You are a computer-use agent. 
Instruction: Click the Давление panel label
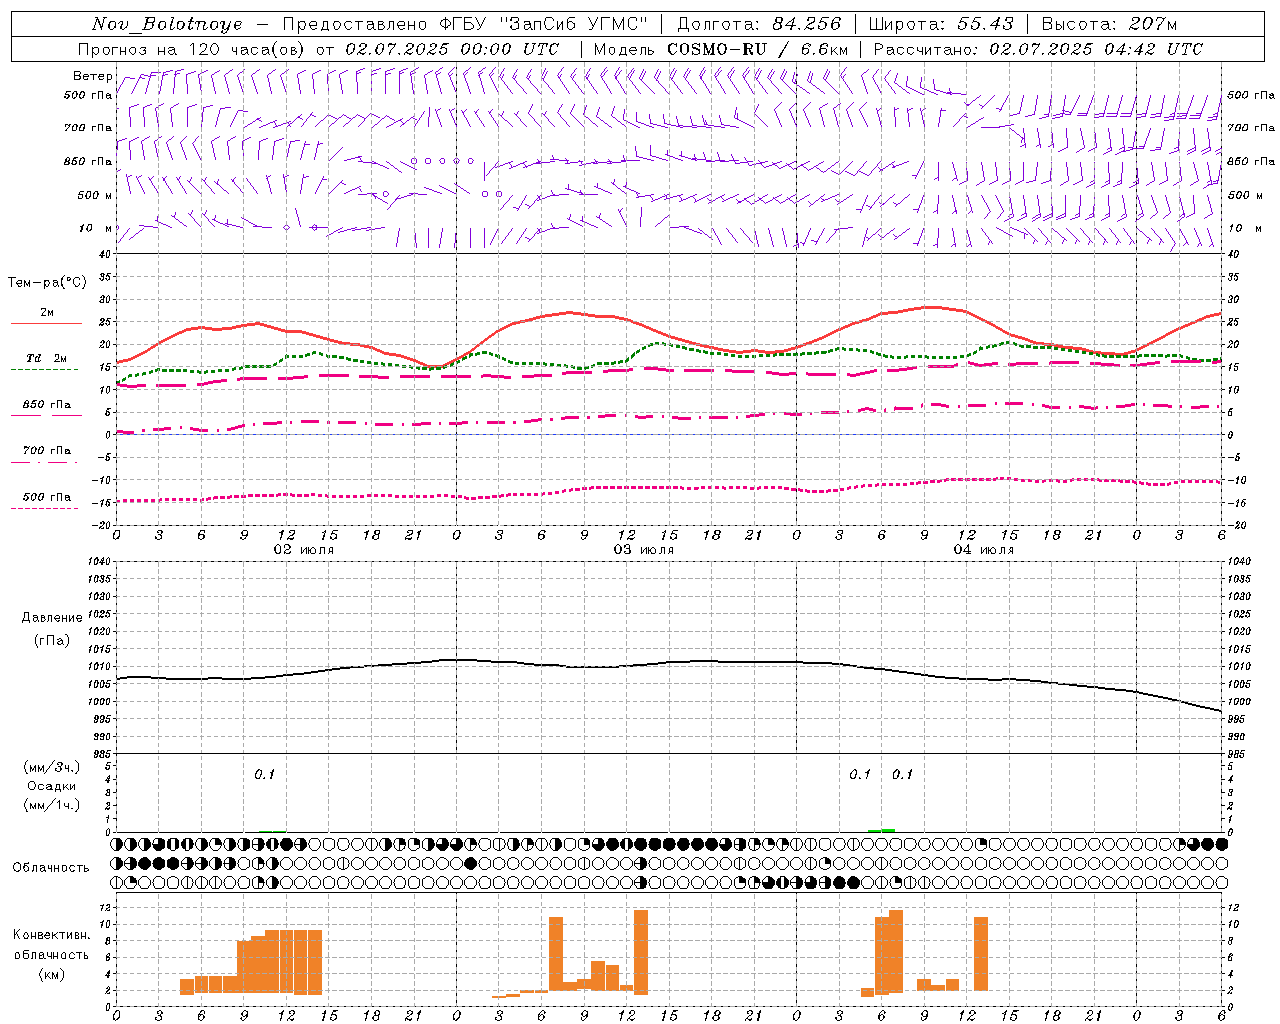[x=52, y=618]
